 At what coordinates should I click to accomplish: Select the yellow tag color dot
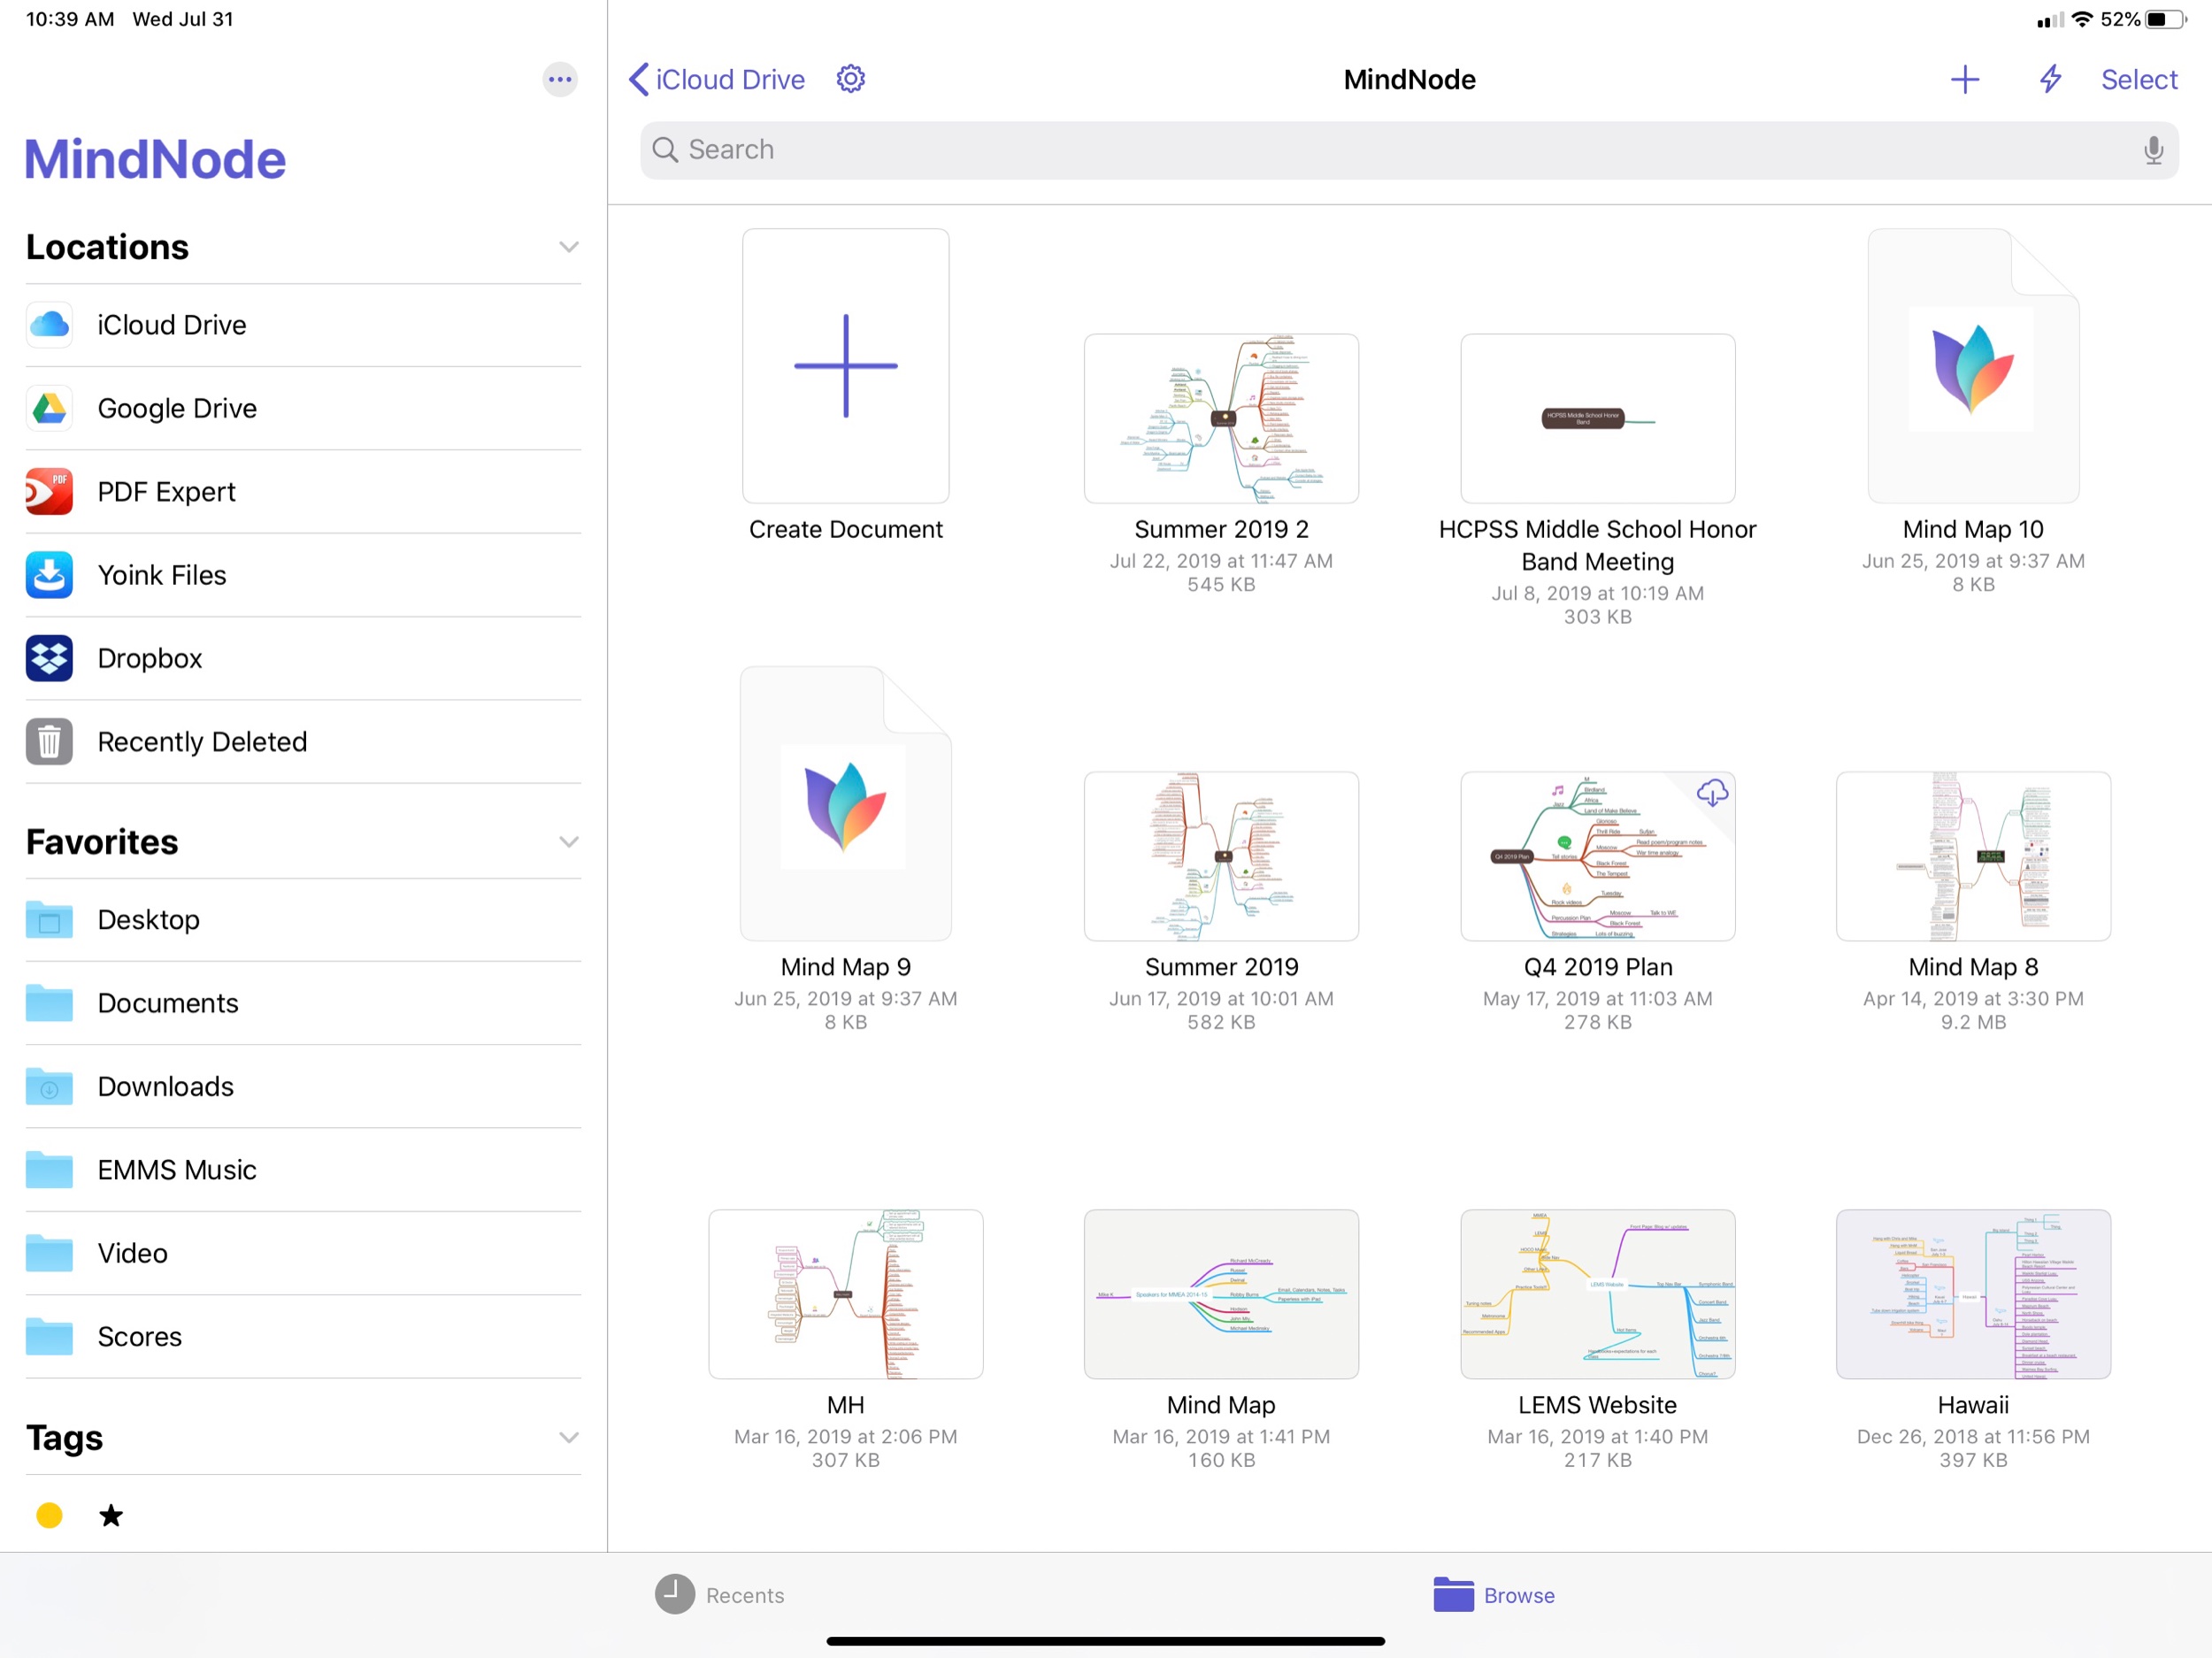coord(49,1516)
